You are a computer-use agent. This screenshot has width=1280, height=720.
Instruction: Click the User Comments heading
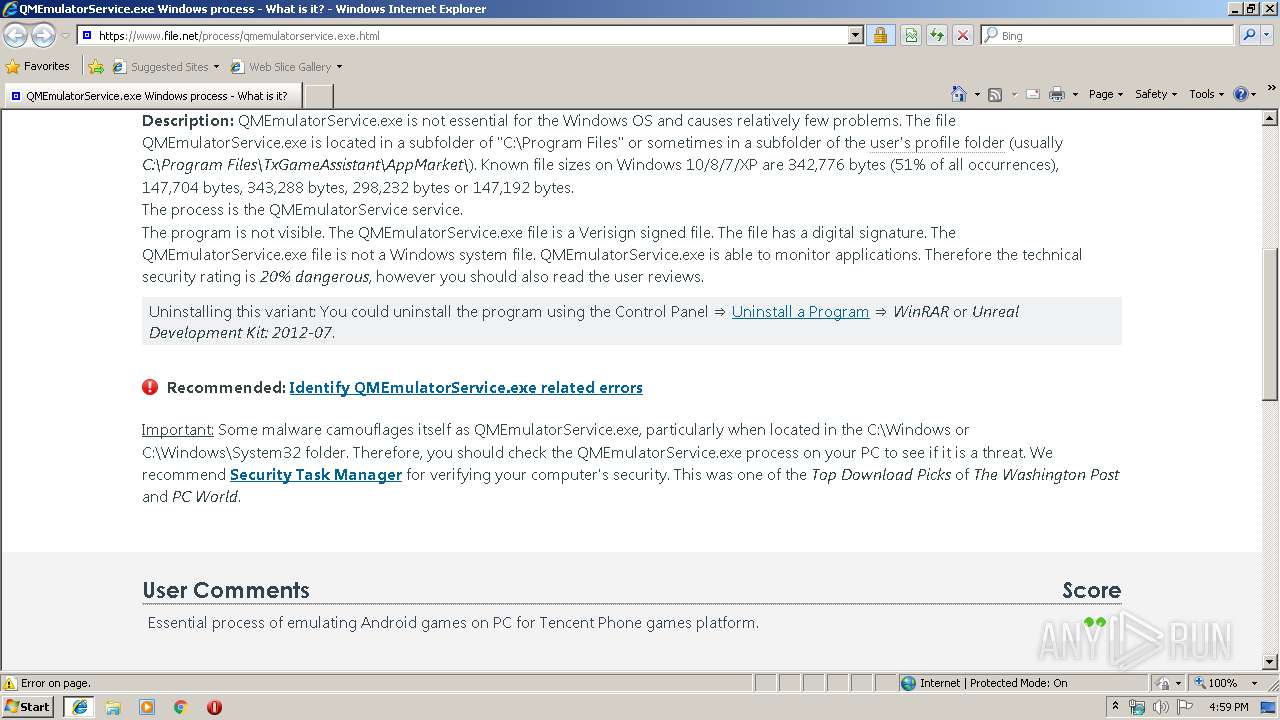click(x=226, y=590)
